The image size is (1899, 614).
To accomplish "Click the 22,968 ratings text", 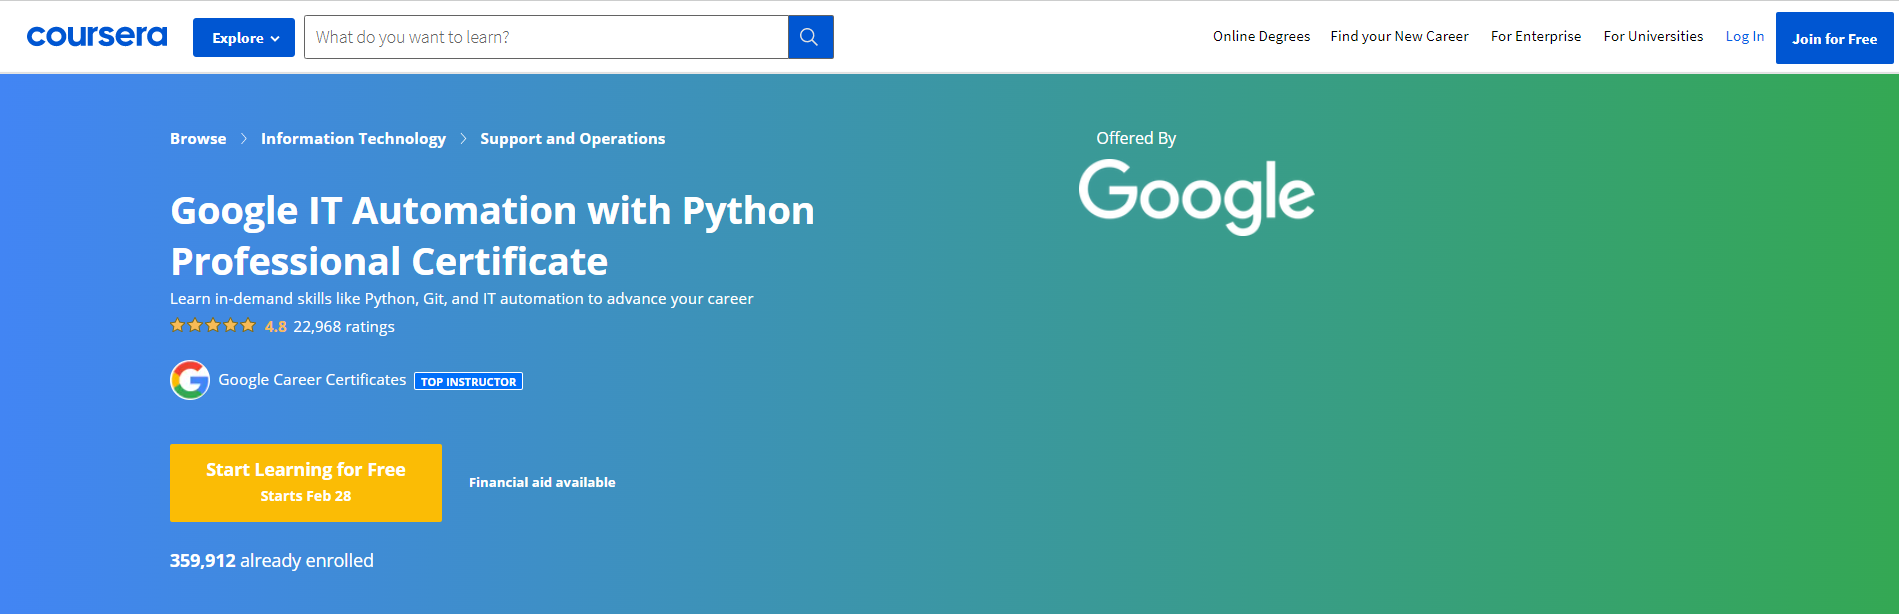I will pos(344,327).
